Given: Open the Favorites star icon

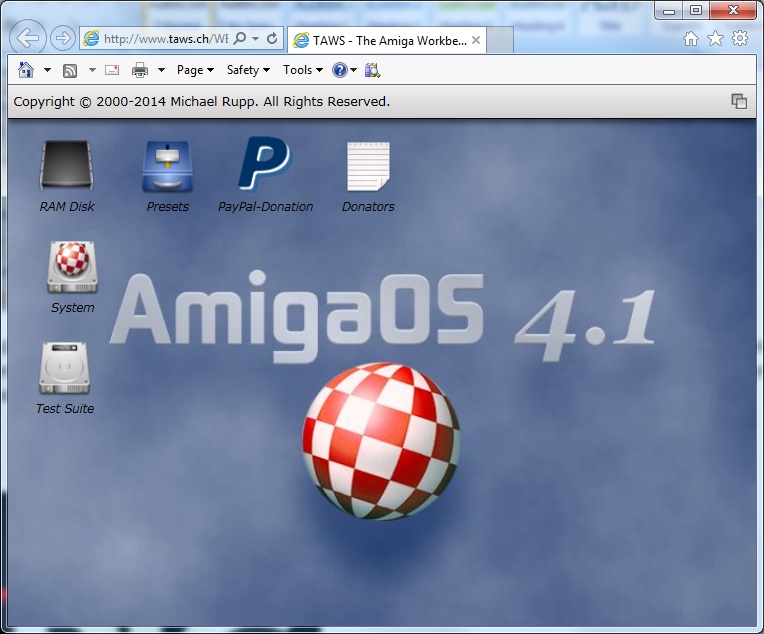Looking at the screenshot, I should [x=715, y=39].
